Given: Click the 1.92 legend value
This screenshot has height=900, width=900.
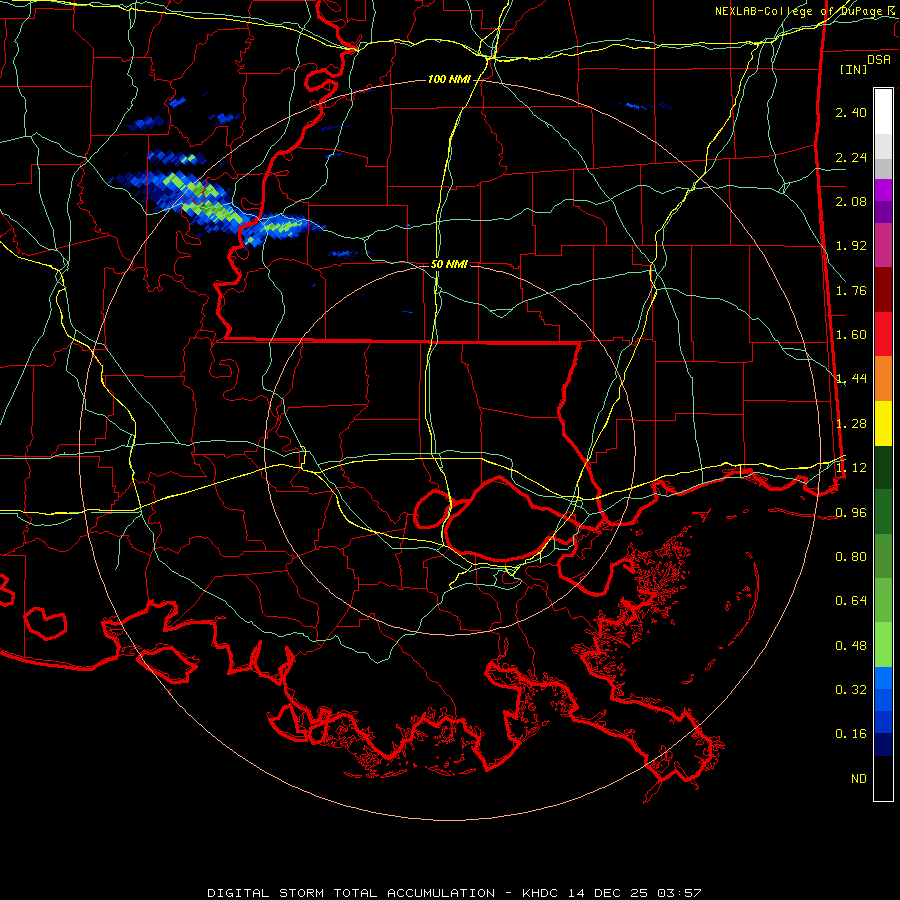Looking at the screenshot, I should [x=851, y=246].
